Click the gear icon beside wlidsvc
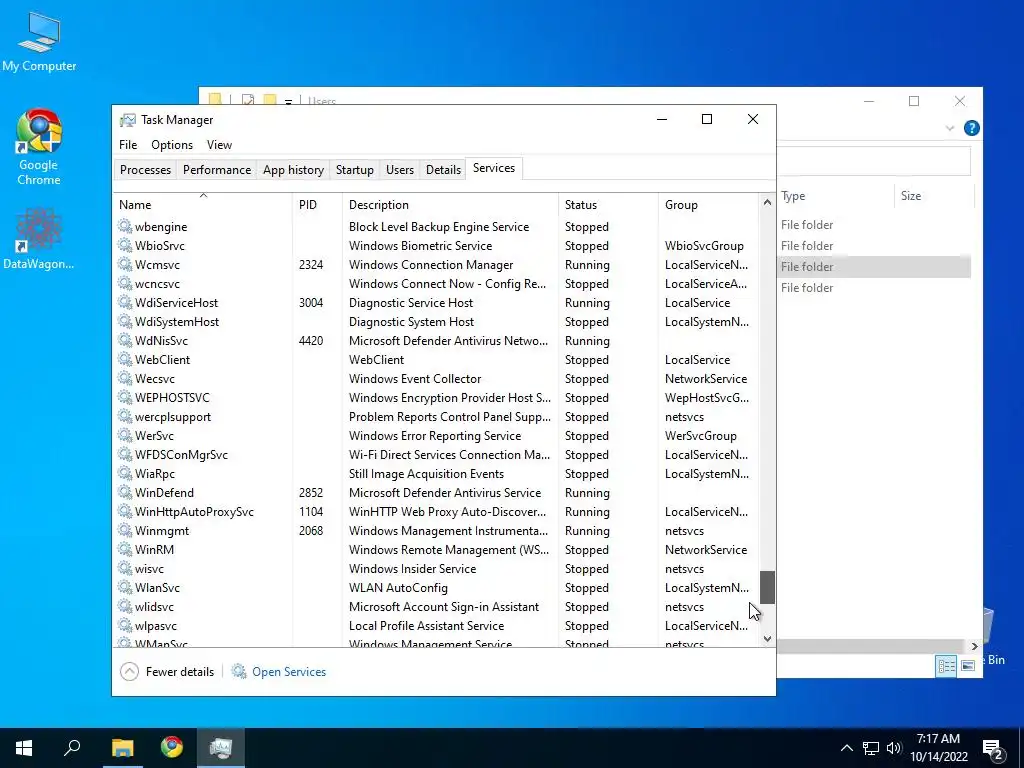The image size is (1024, 768). pos(125,607)
